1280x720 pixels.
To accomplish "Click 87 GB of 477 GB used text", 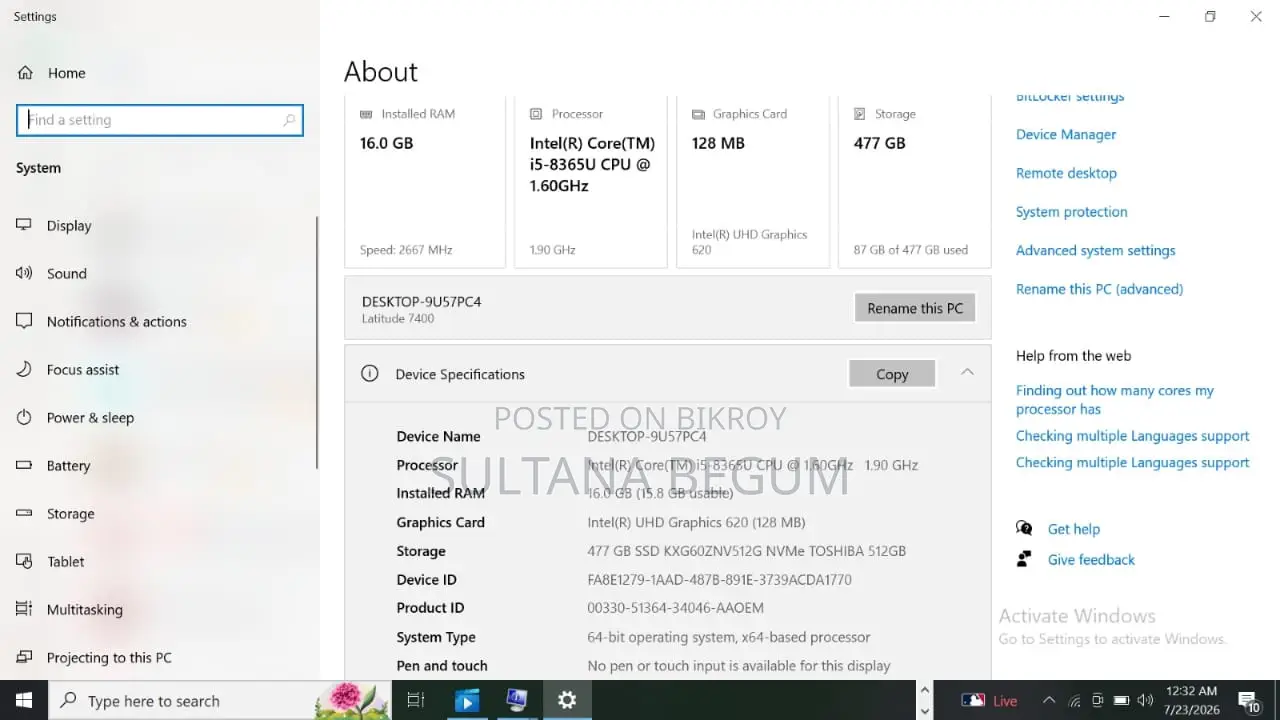I will [910, 250].
